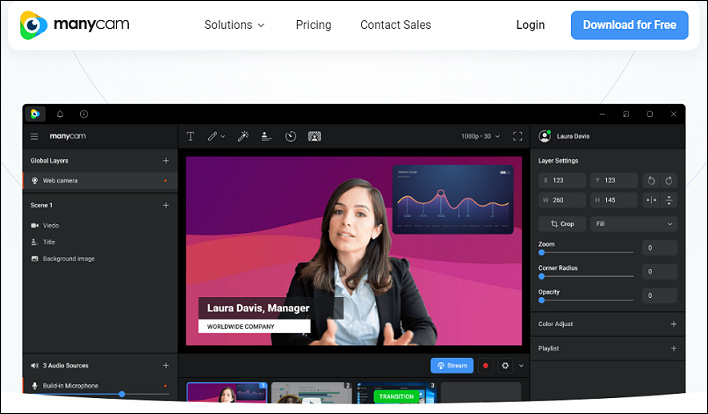
Task: Click the Corner Radius value field
Action: tap(660, 271)
